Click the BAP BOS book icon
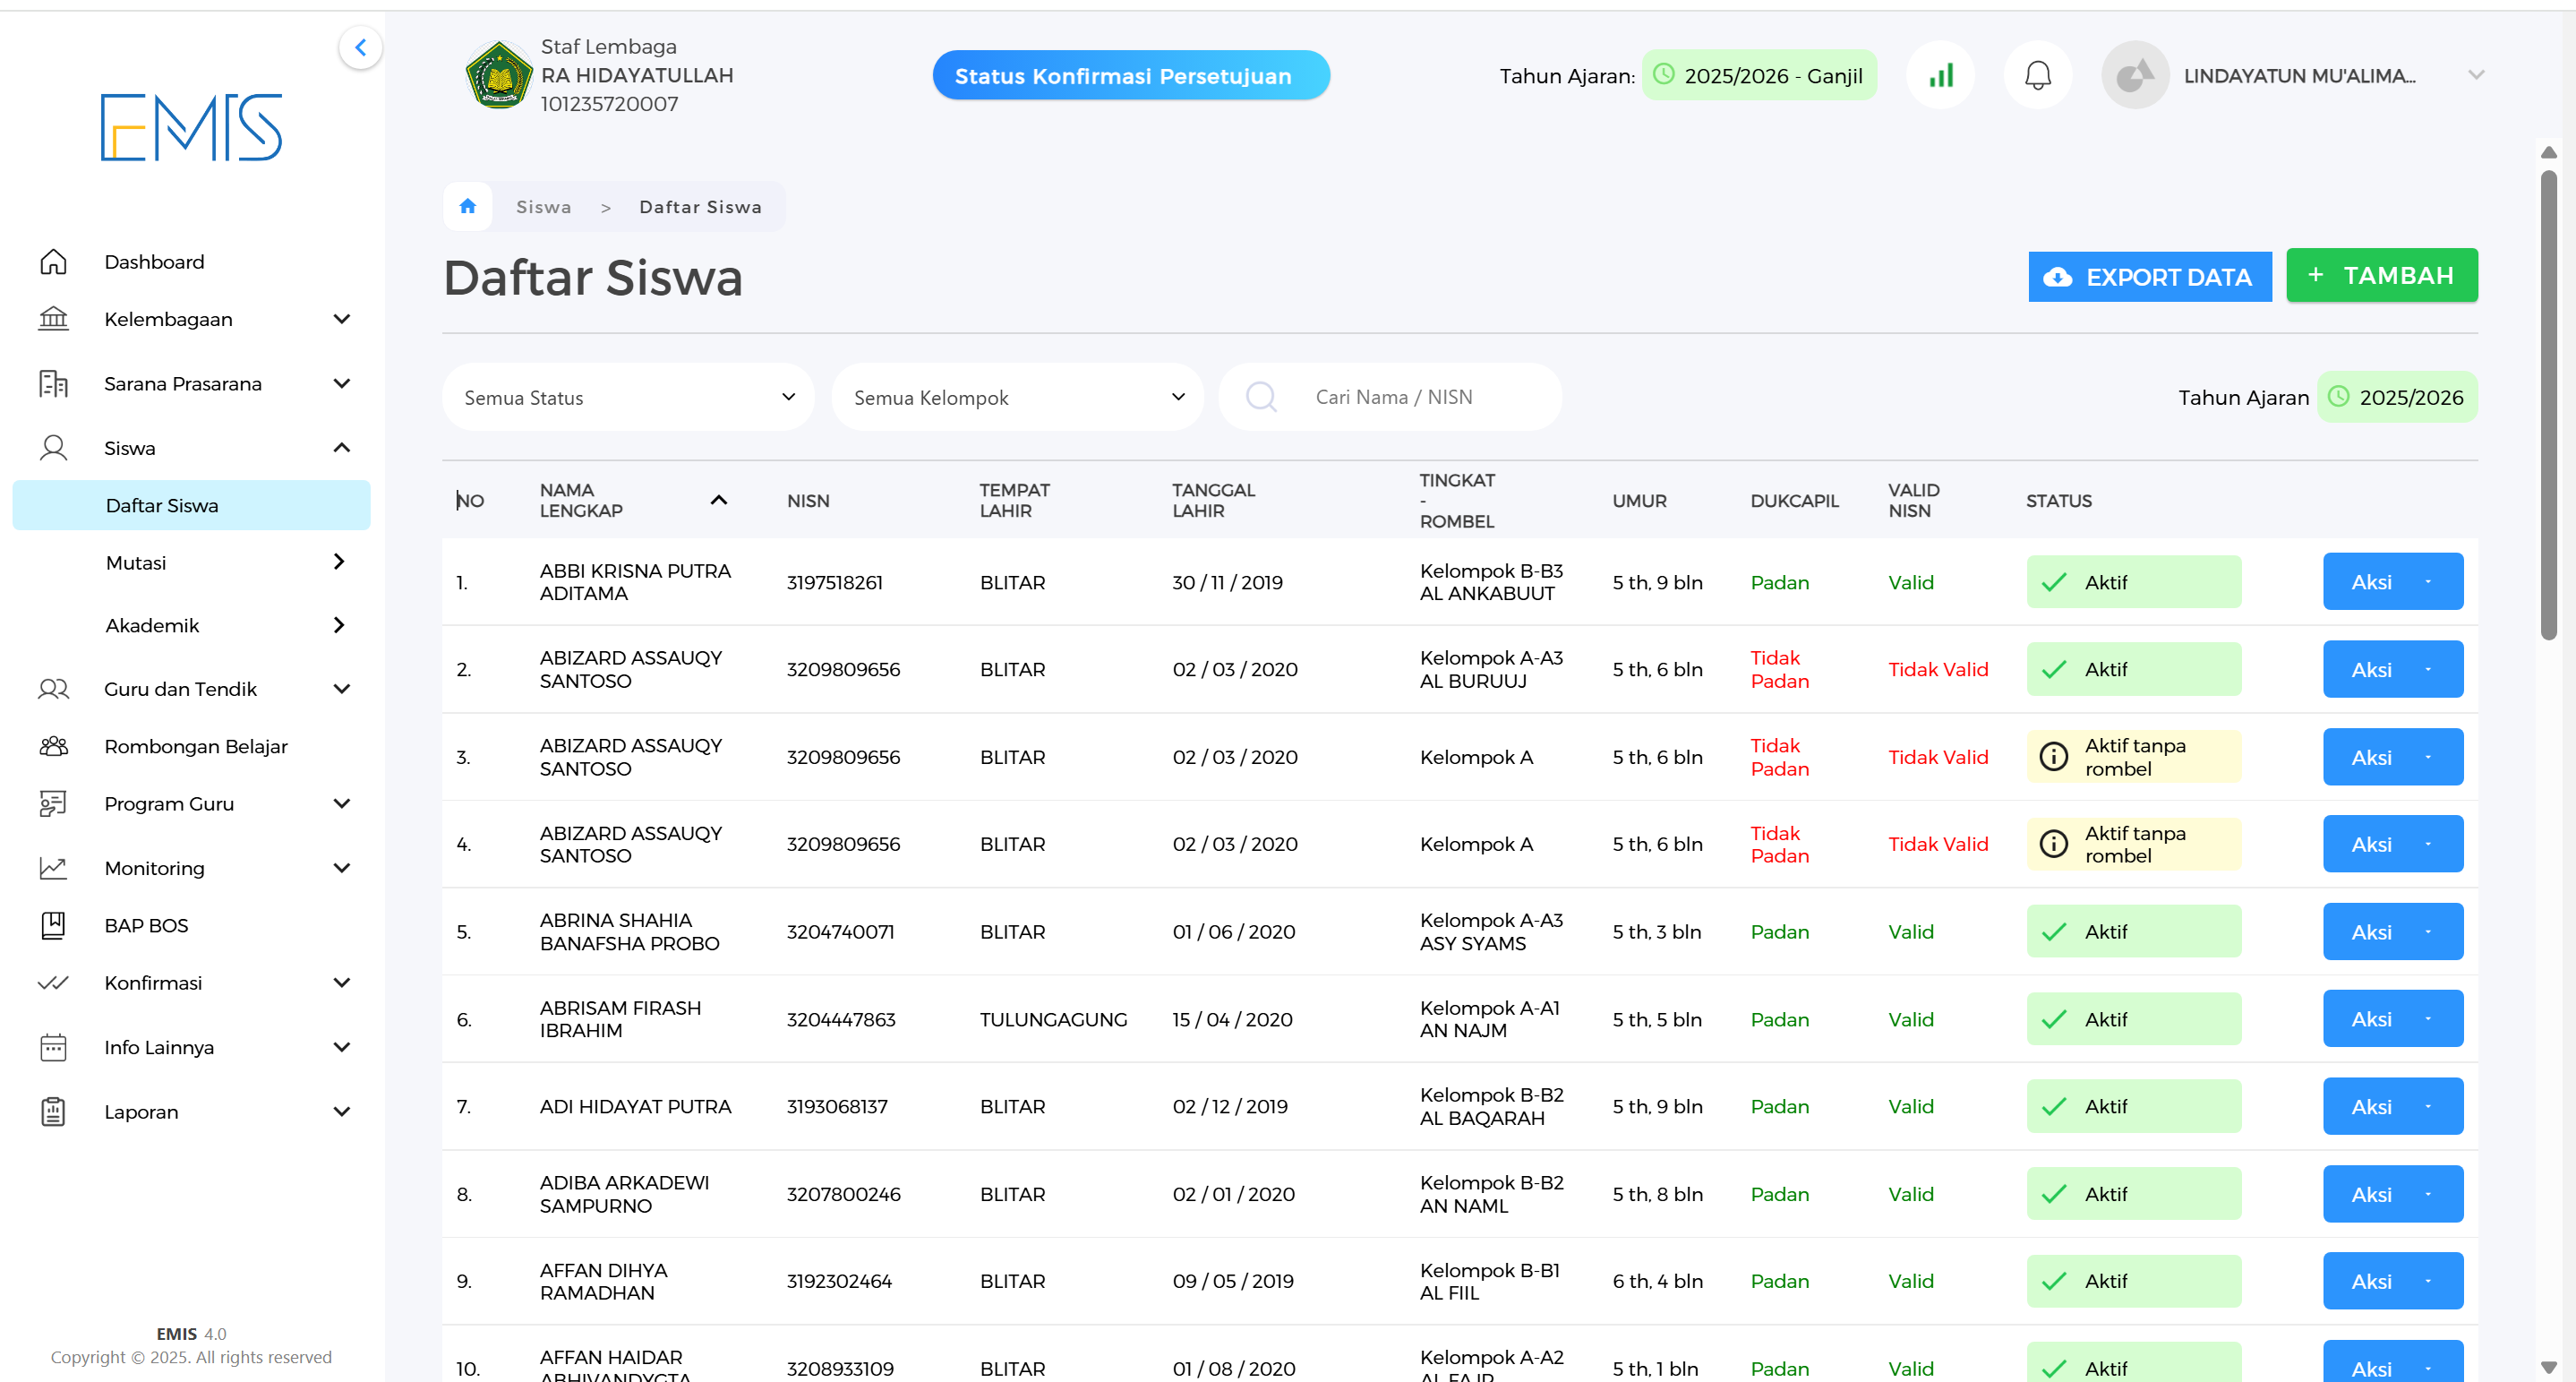This screenshot has width=2576, height=1382. pos(53,925)
